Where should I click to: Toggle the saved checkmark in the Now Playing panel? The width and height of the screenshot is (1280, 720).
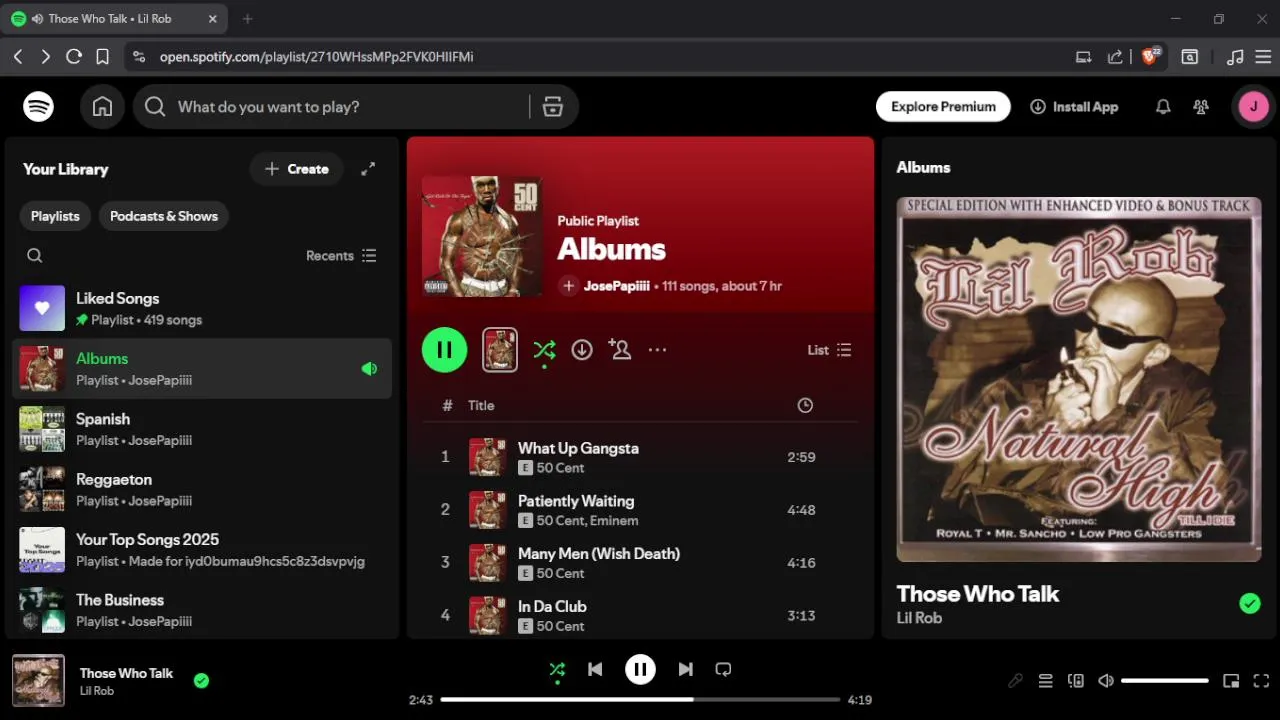tap(1250, 603)
